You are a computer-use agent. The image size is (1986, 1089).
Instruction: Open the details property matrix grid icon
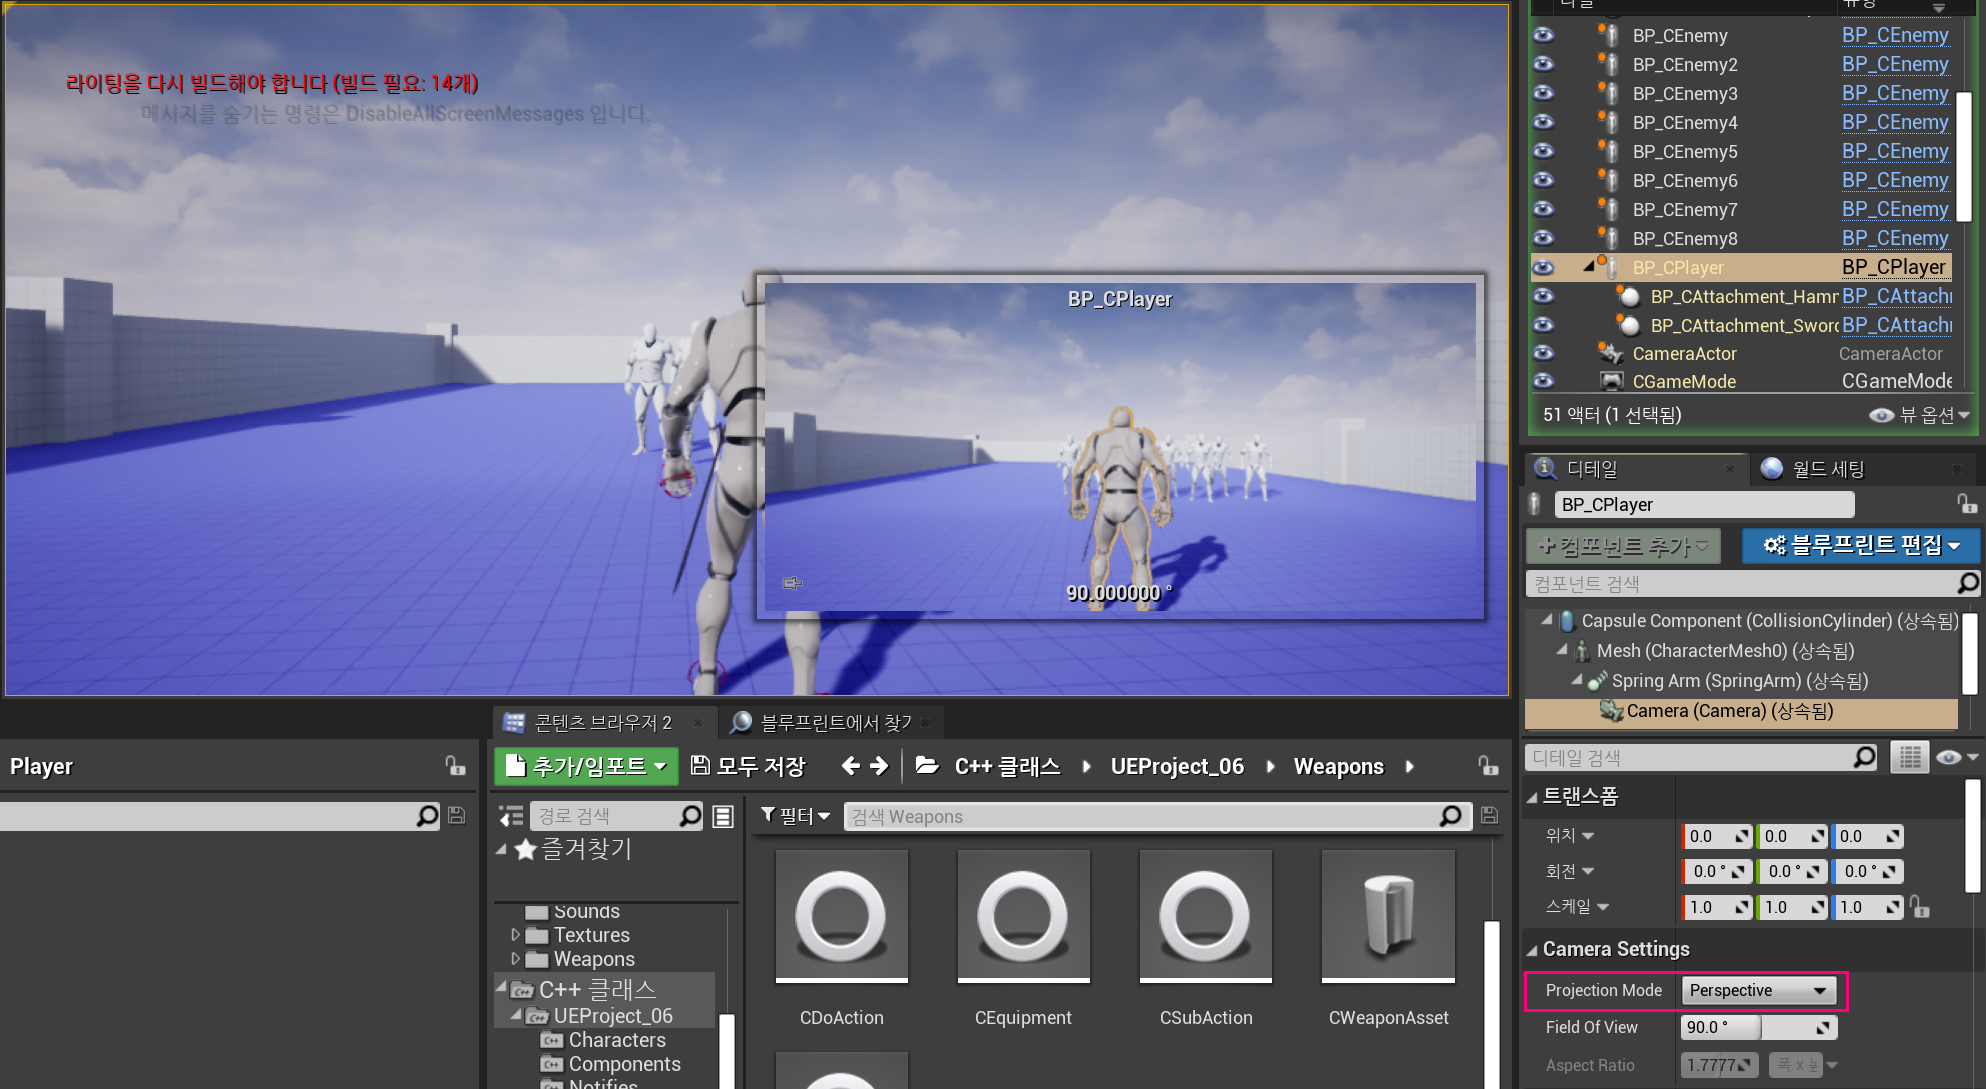pyautogui.click(x=1909, y=757)
